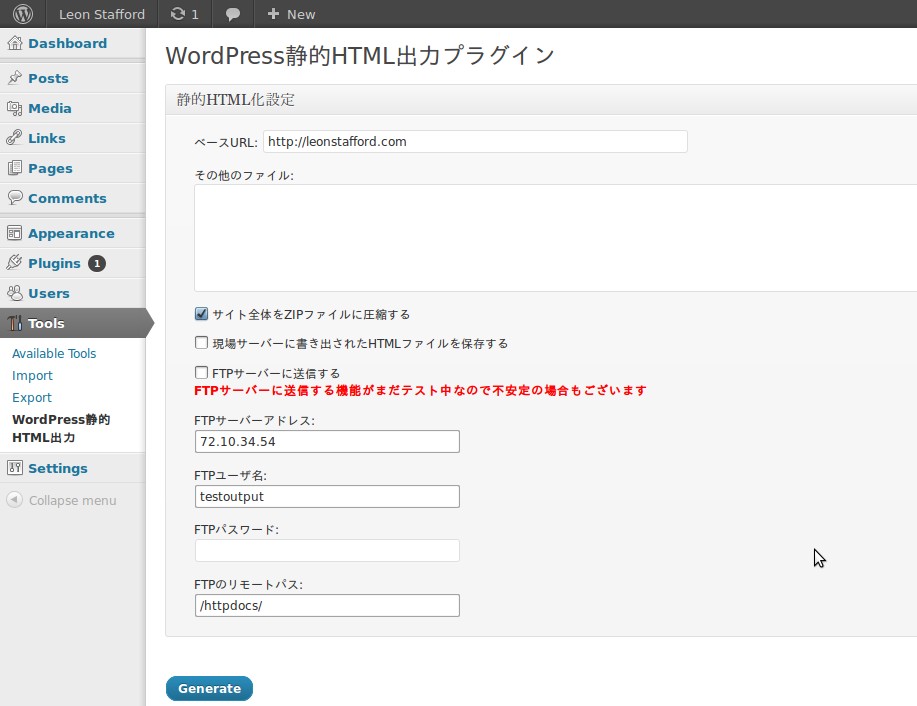This screenshot has width=917, height=706.
Task: Click the plus New icon
Action: (273, 13)
